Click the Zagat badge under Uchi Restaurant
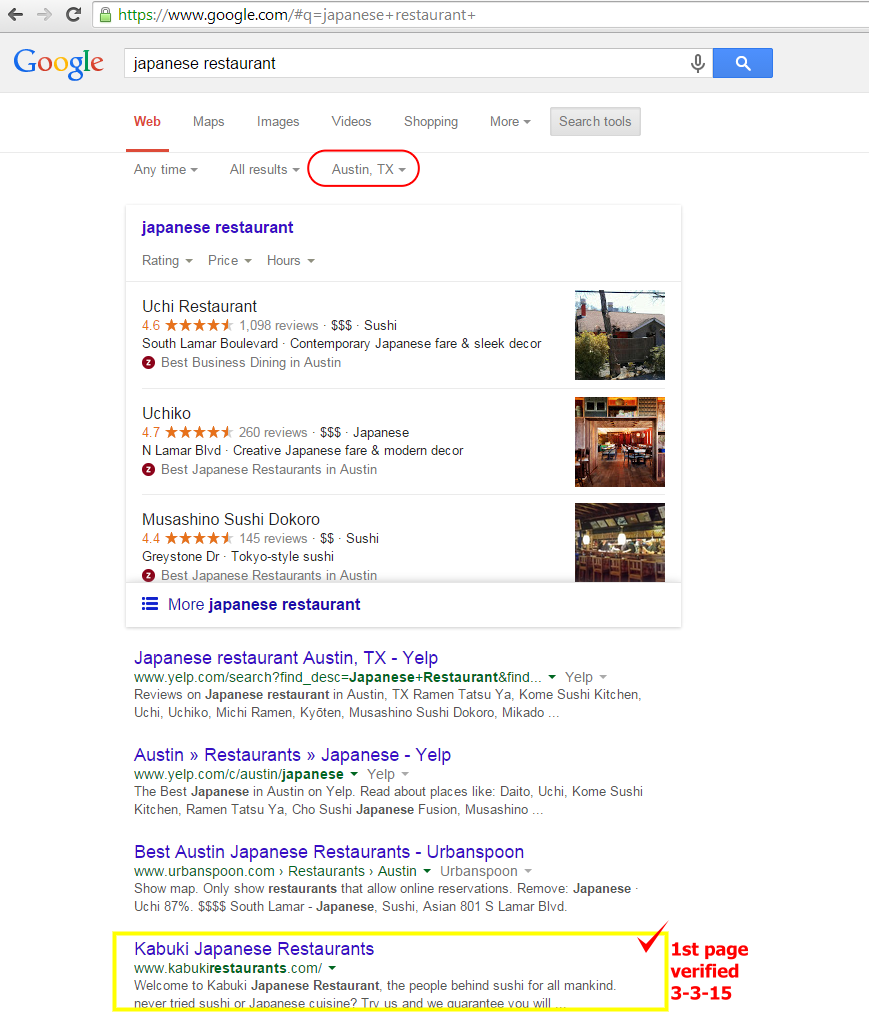This screenshot has height=1015, width=869. click(148, 362)
